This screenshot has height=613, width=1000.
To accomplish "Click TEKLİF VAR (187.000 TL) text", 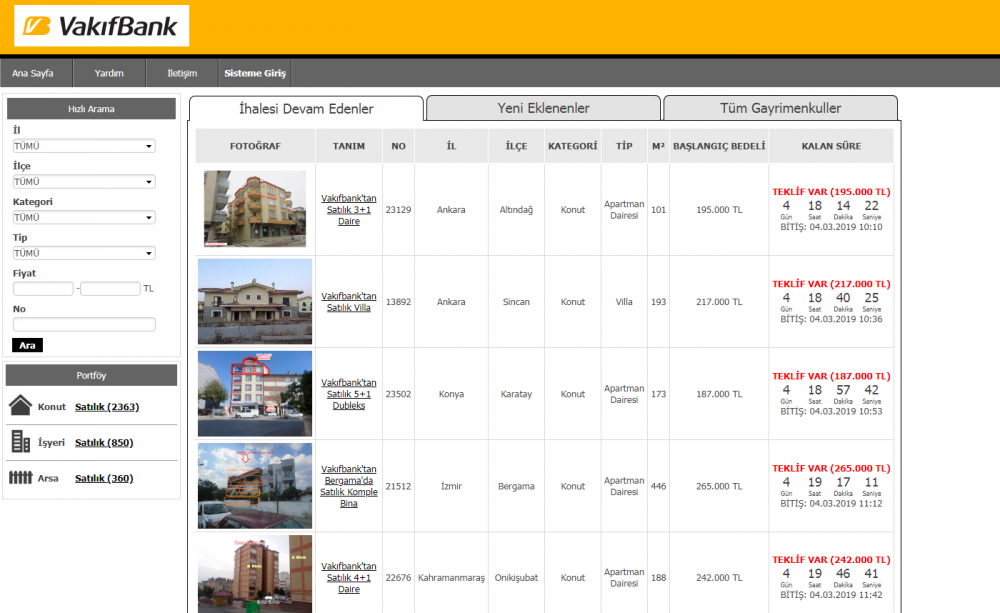I will tap(832, 376).
